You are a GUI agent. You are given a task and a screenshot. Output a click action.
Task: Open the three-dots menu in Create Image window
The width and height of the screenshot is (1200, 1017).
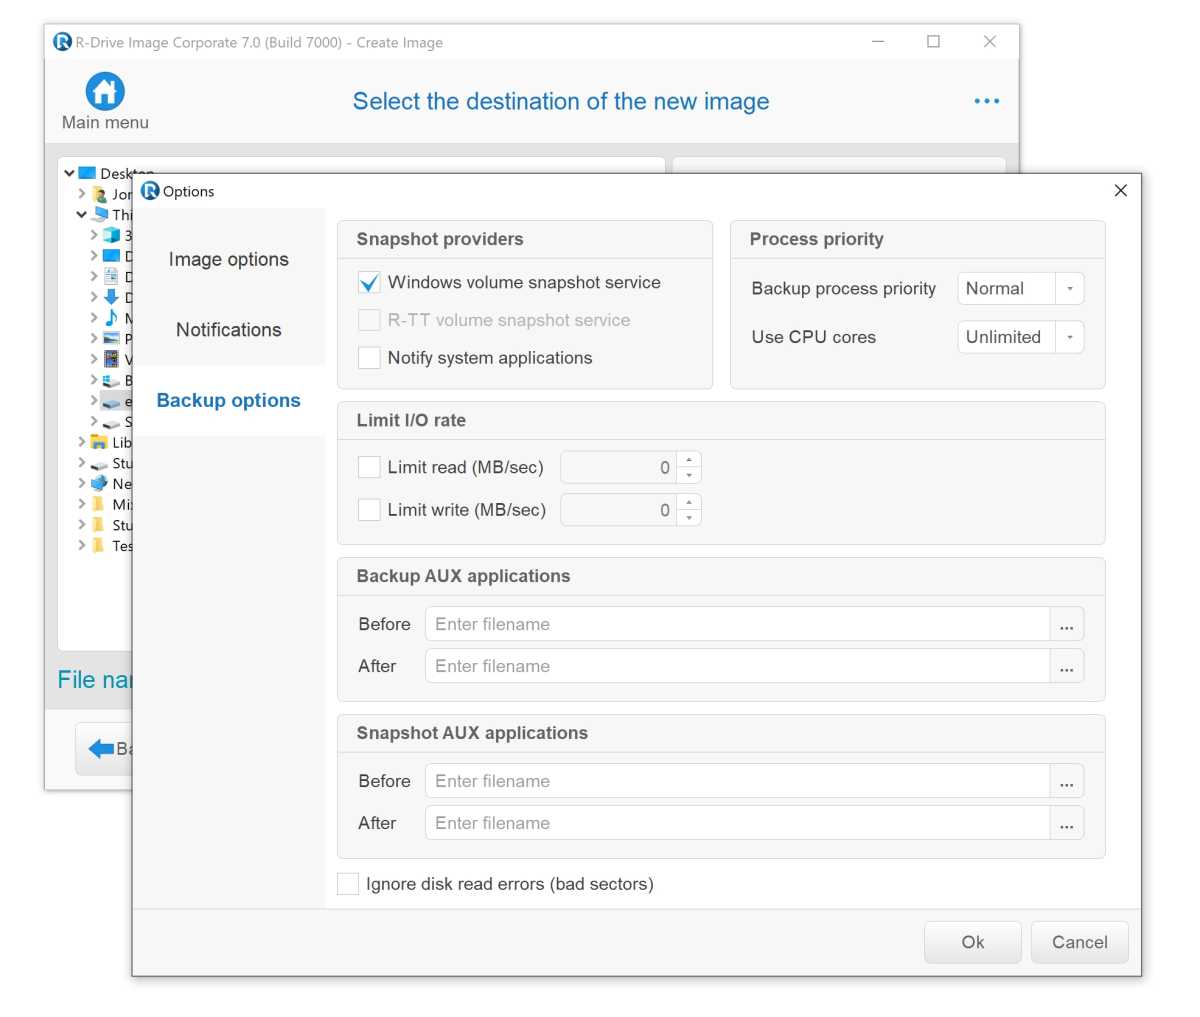987,101
